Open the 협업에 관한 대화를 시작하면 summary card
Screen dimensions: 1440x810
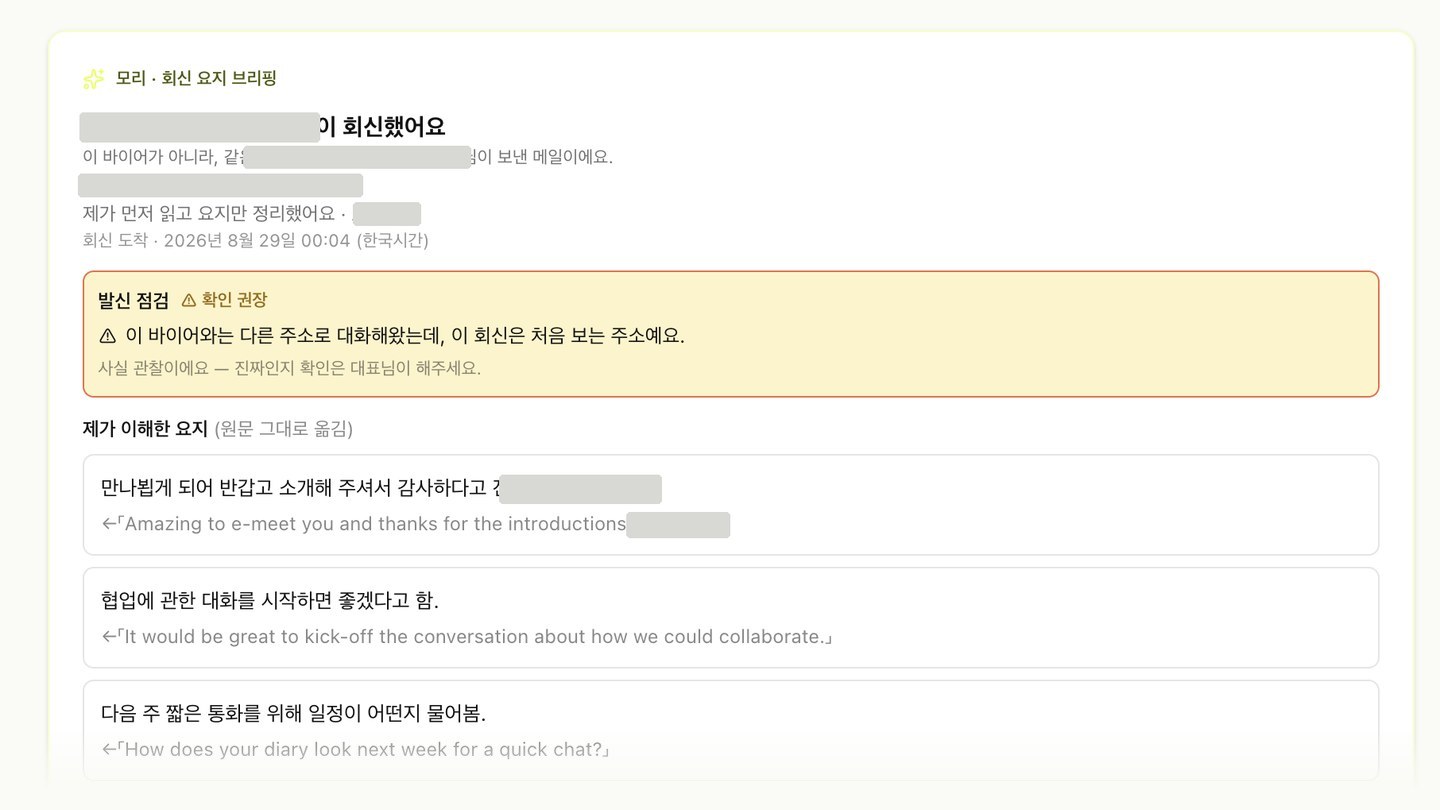pos(731,618)
